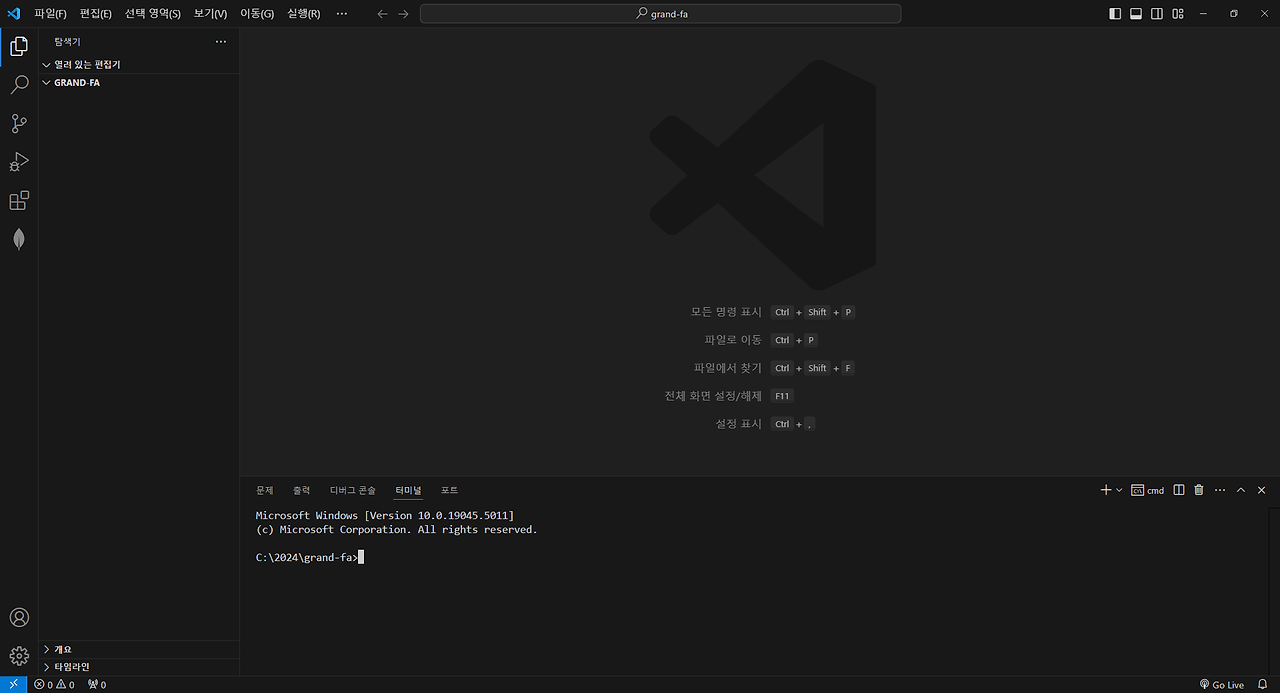Click the 탐색기 panel title

(x=67, y=42)
